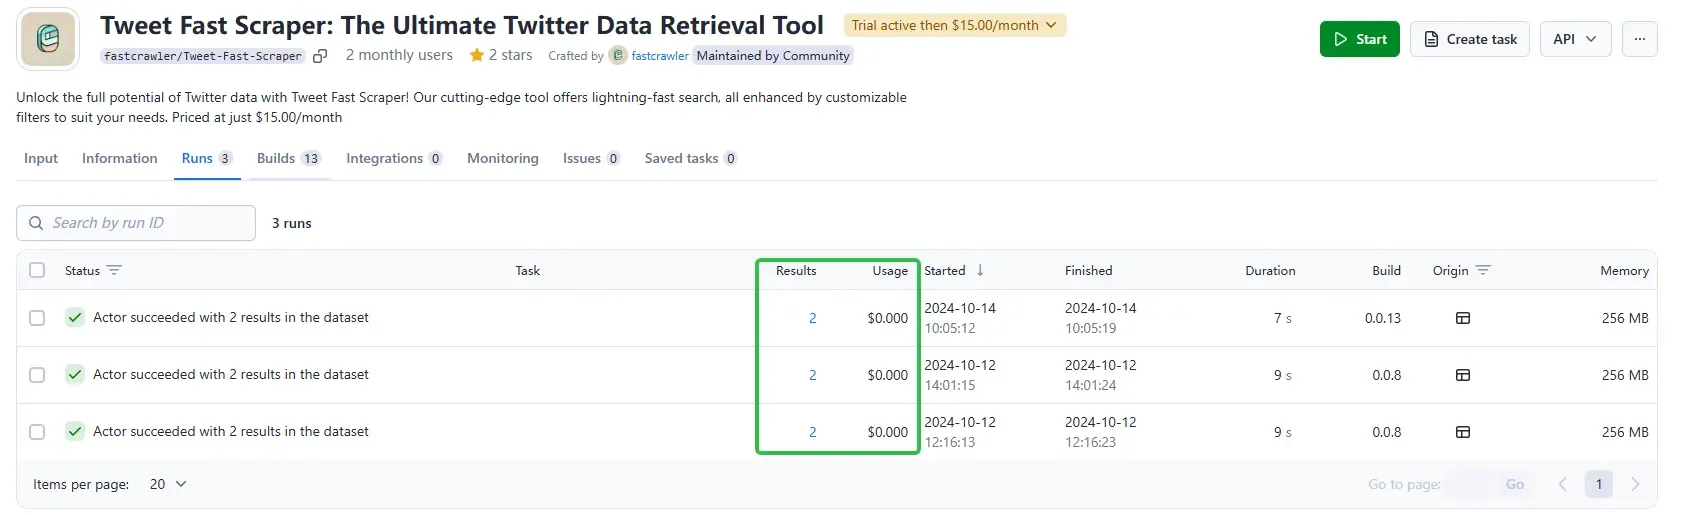
Task: Click finished time 2024-10-14 10:05:19
Action: [x=1101, y=318]
